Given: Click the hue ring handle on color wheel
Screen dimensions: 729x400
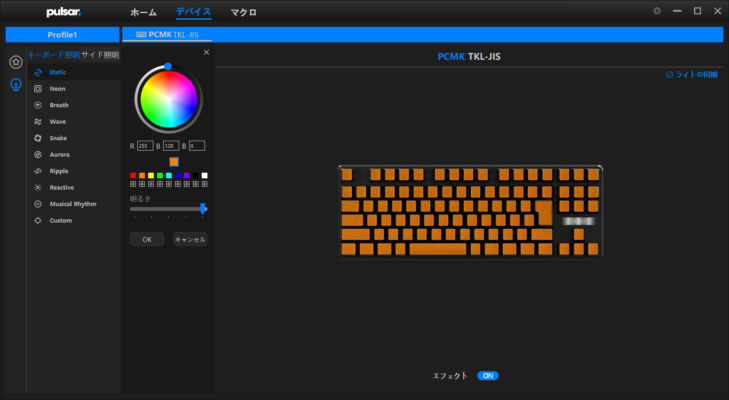Looking at the screenshot, I should tap(168, 67).
